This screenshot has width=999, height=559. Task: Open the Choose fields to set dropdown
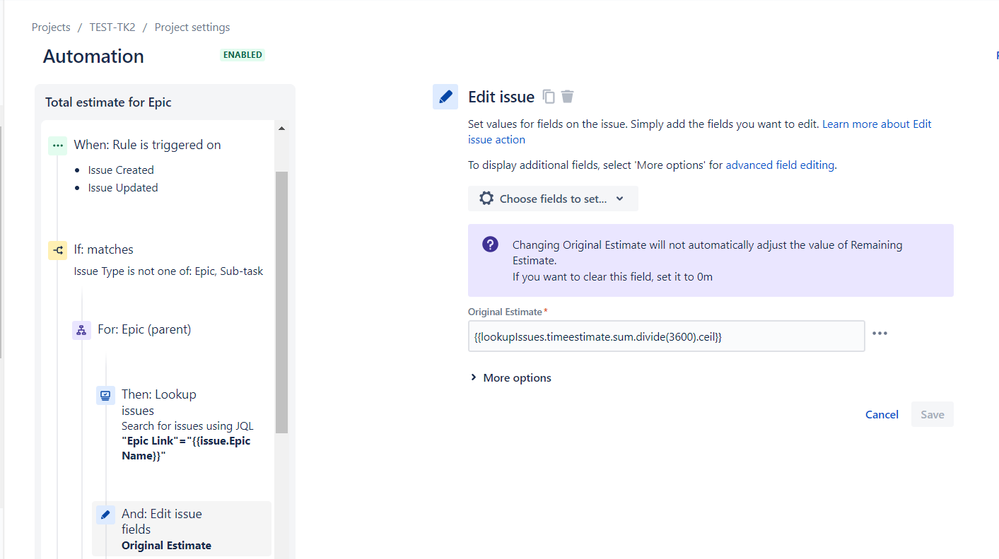click(x=552, y=199)
